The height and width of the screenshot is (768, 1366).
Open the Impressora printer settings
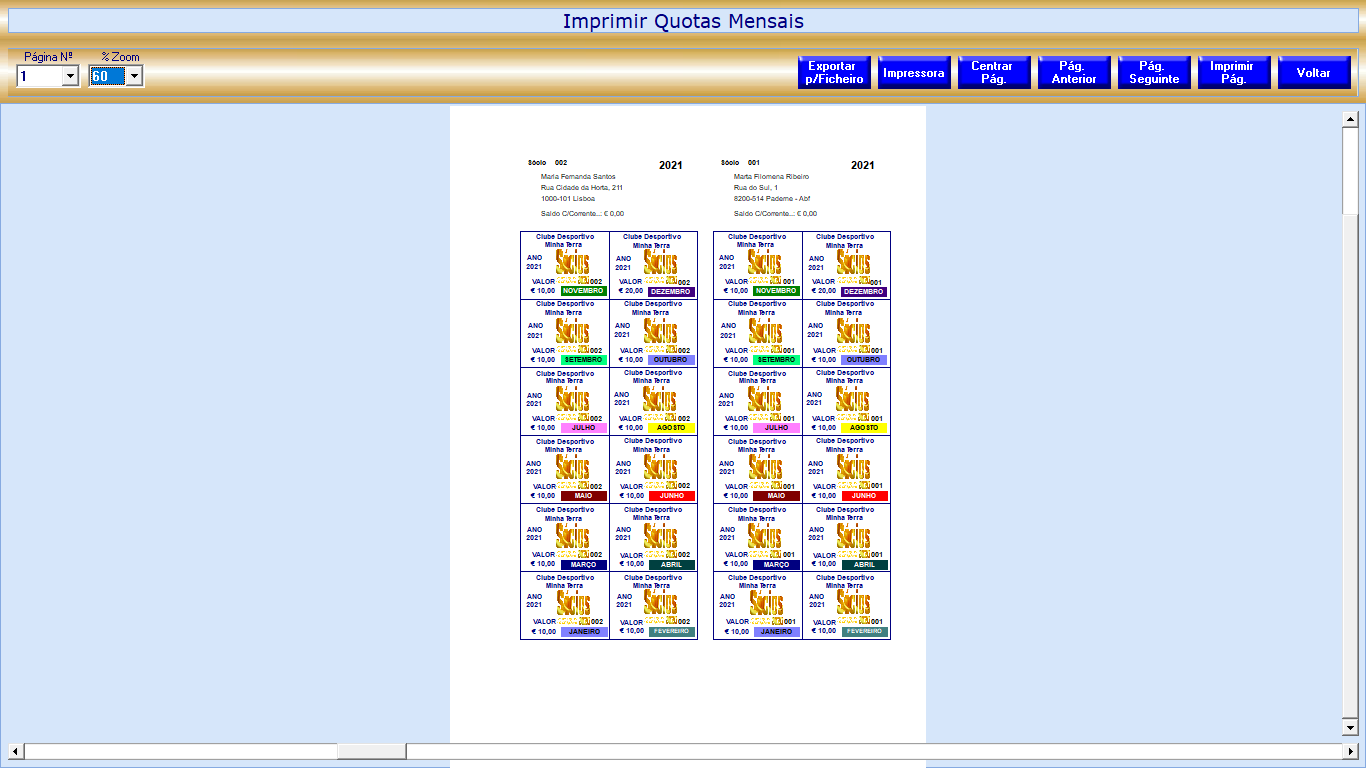click(x=914, y=73)
